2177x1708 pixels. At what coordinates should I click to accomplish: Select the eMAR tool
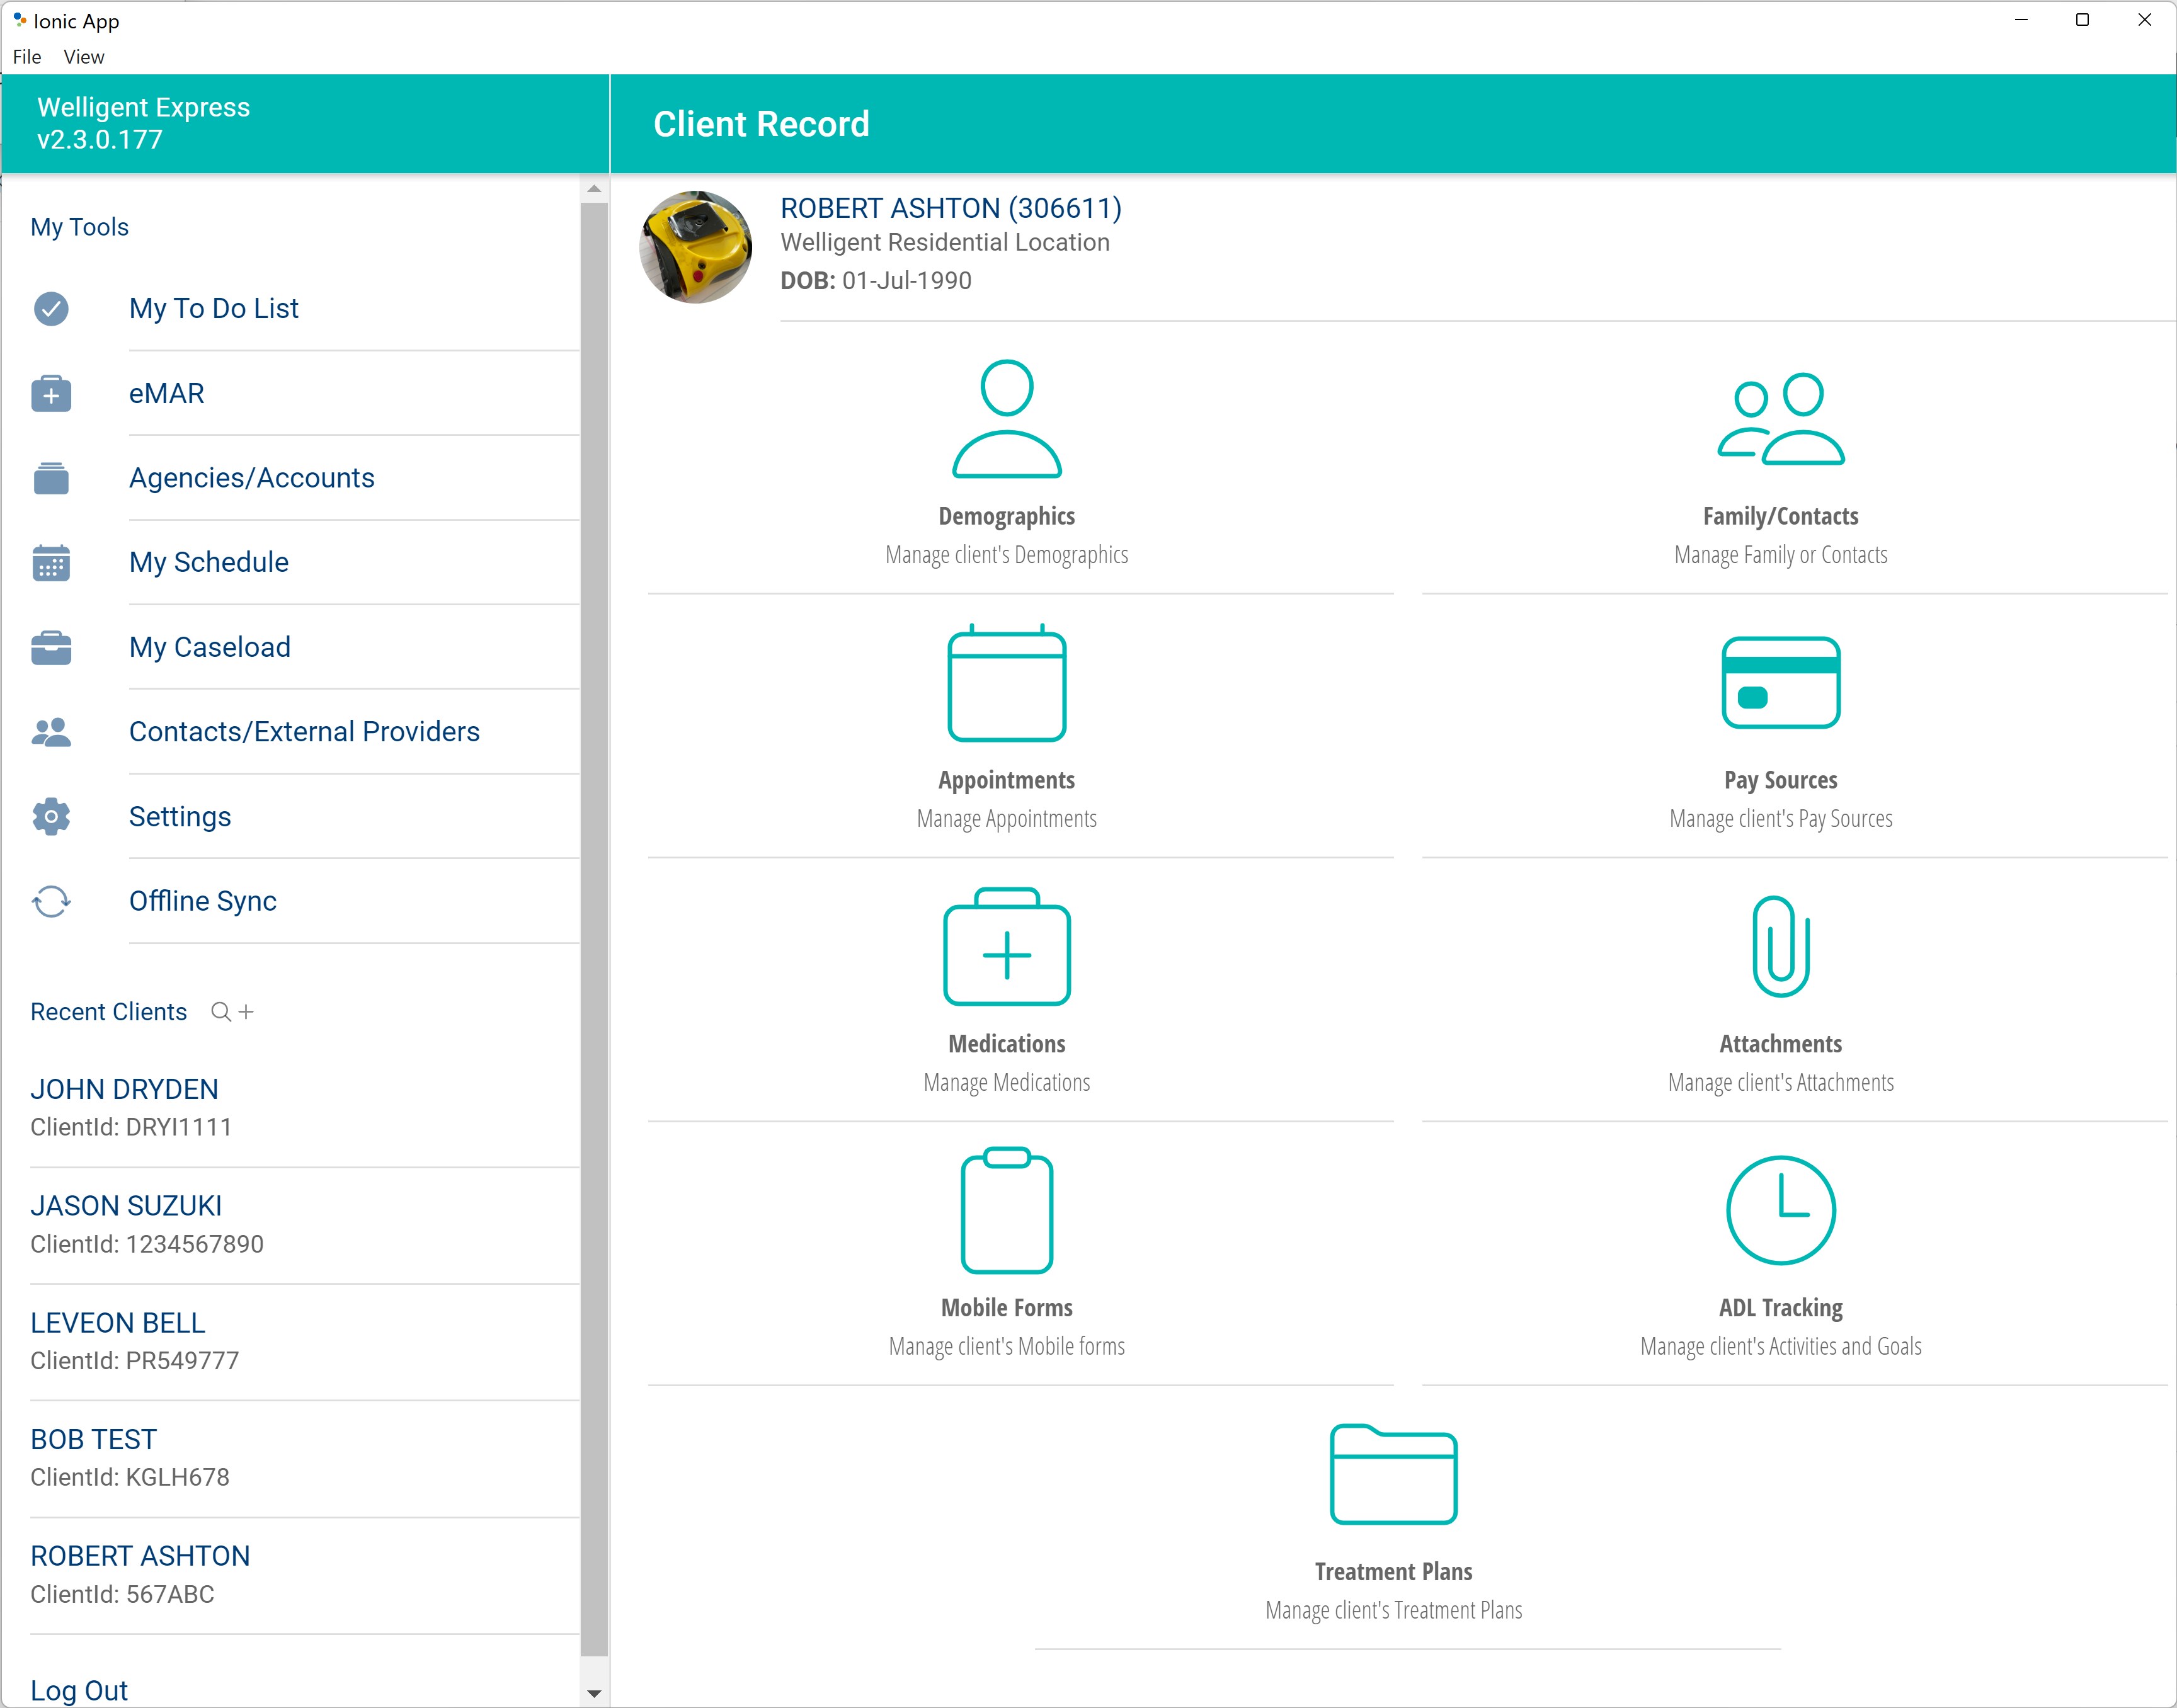pyautogui.click(x=166, y=393)
